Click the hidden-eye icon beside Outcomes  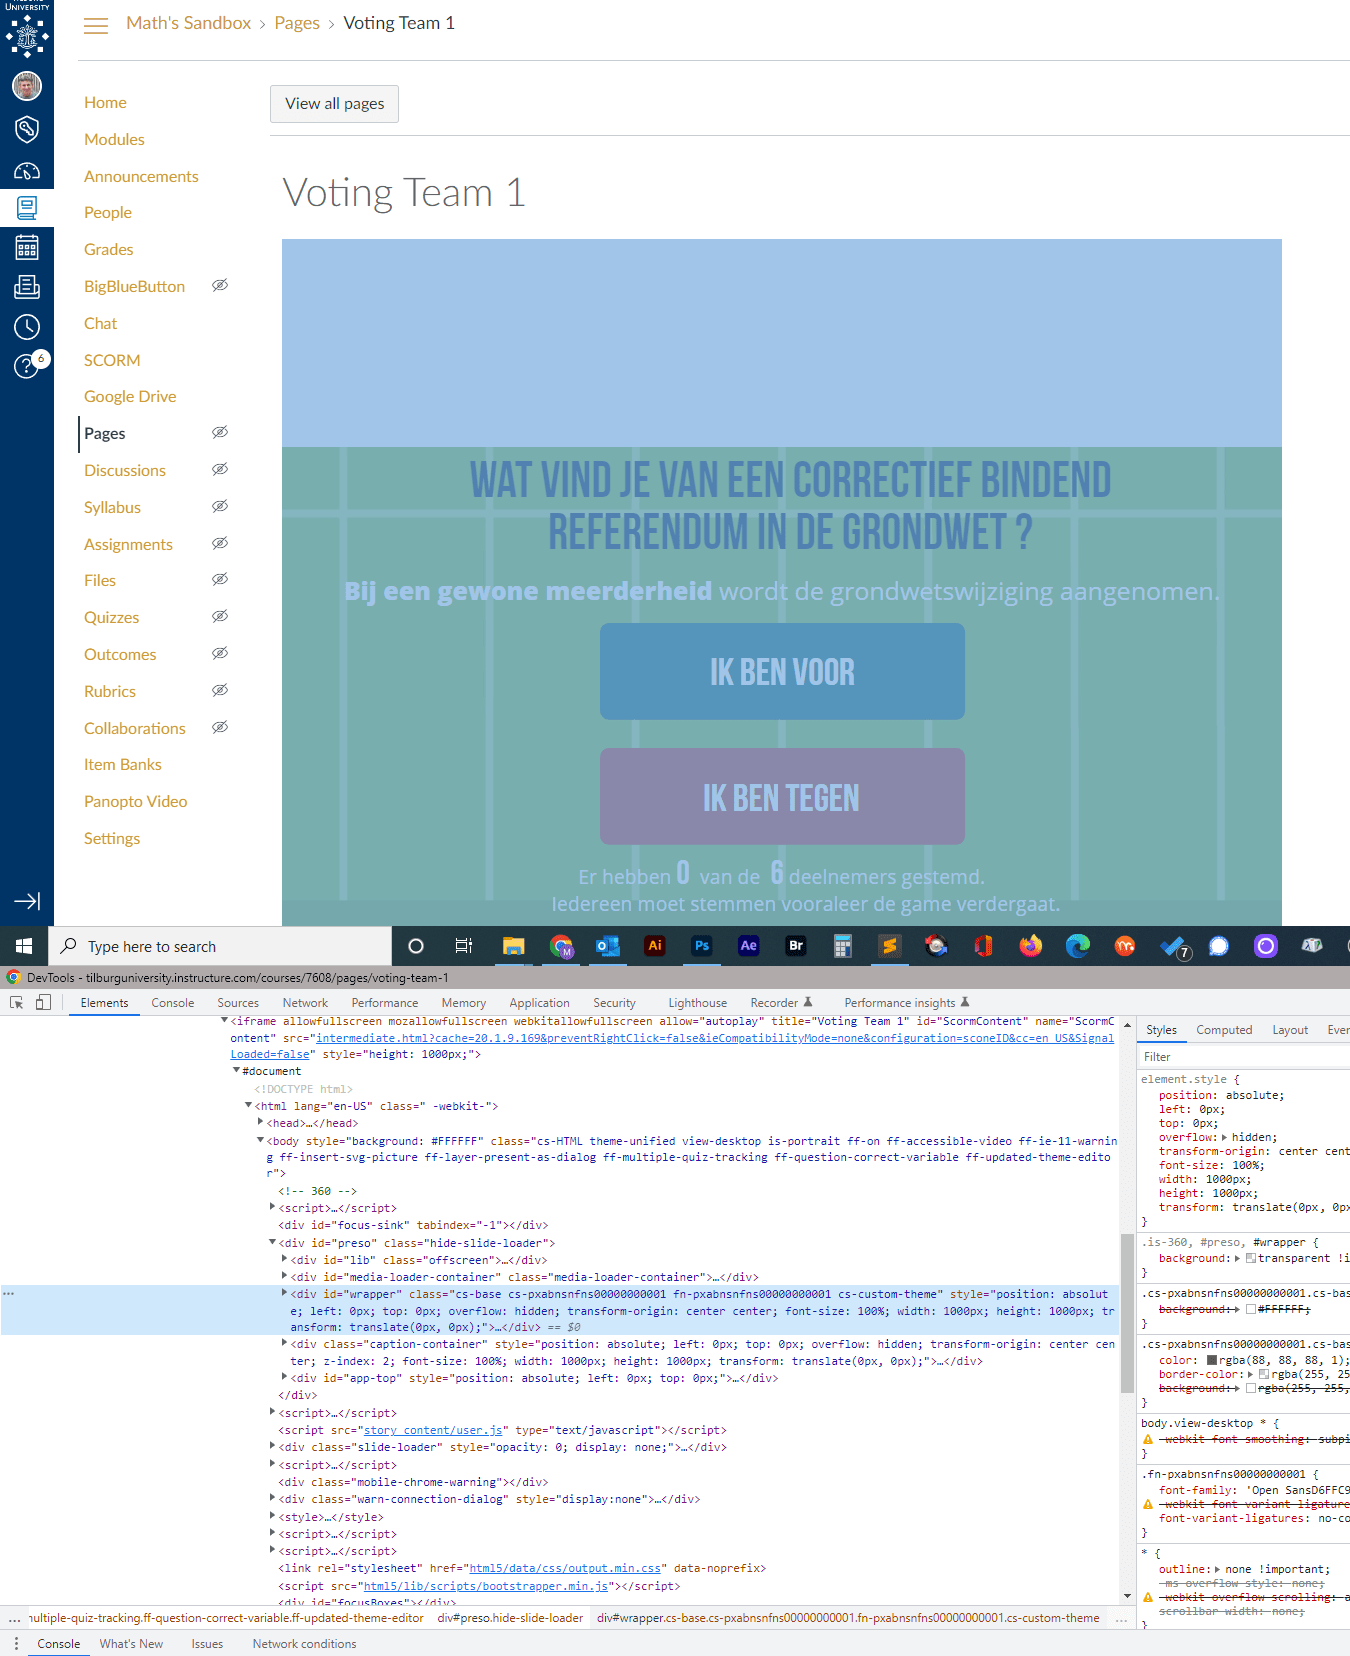click(x=220, y=654)
